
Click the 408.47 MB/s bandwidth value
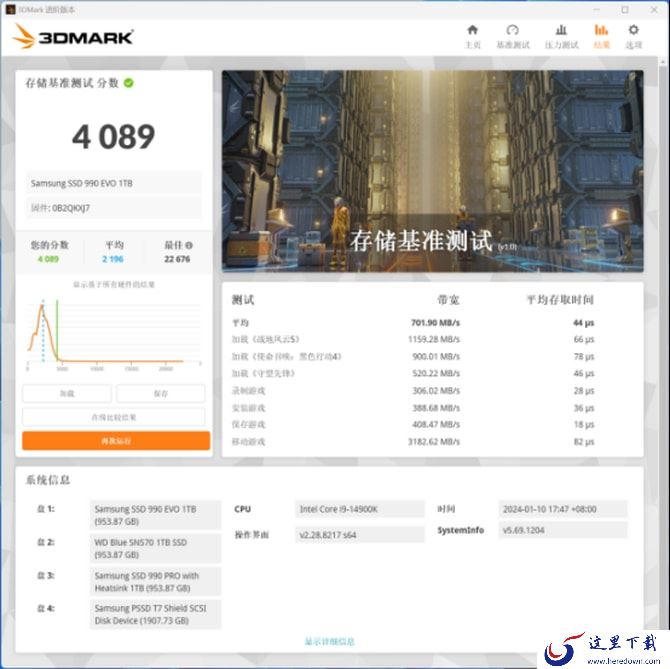[x=436, y=424]
